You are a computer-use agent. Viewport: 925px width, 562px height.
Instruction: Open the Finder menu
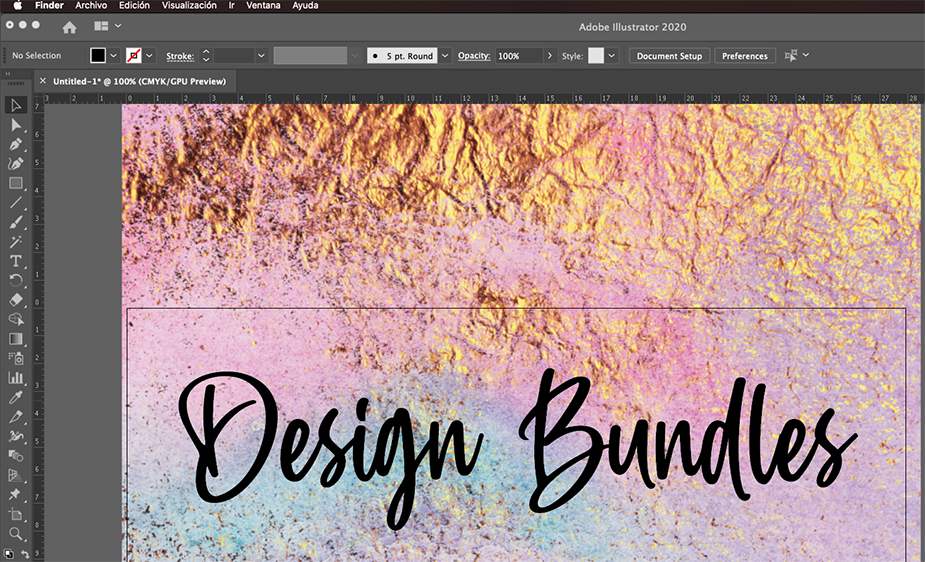click(49, 6)
